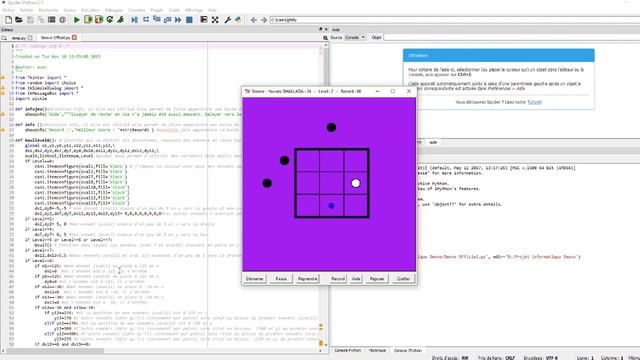Close the Snova Officiel.py tab

pyautogui.click(x=74, y=37)
